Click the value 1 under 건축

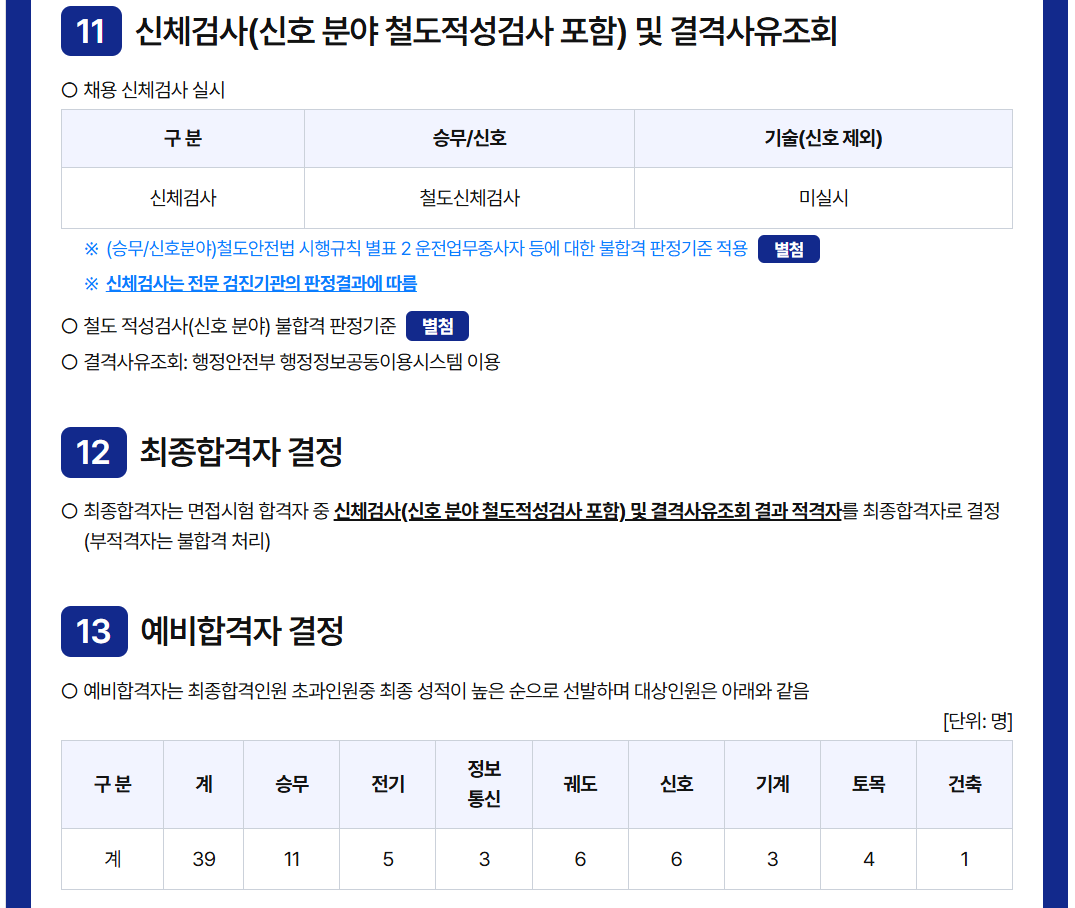[x=965, y=859]
